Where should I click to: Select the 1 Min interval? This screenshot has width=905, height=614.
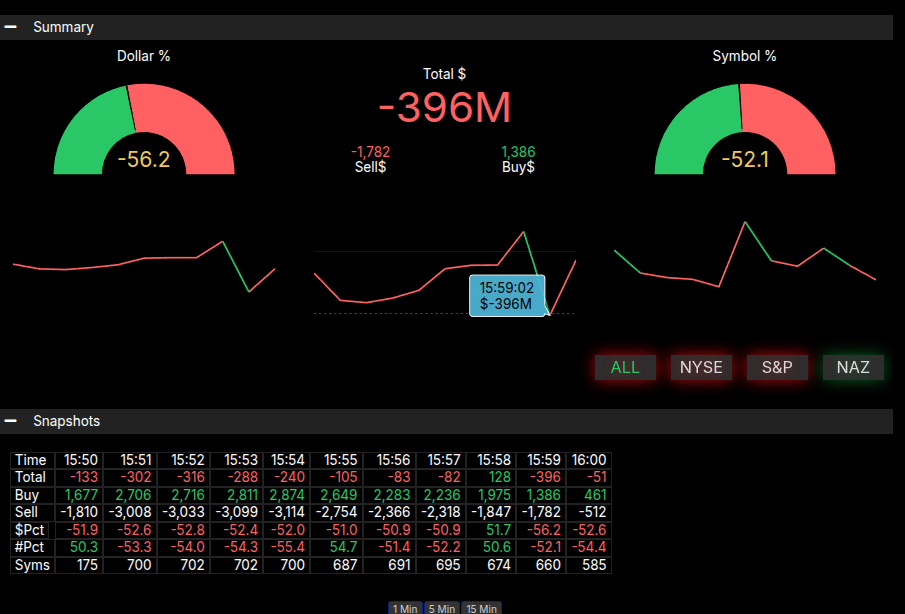tap(405, 608)
